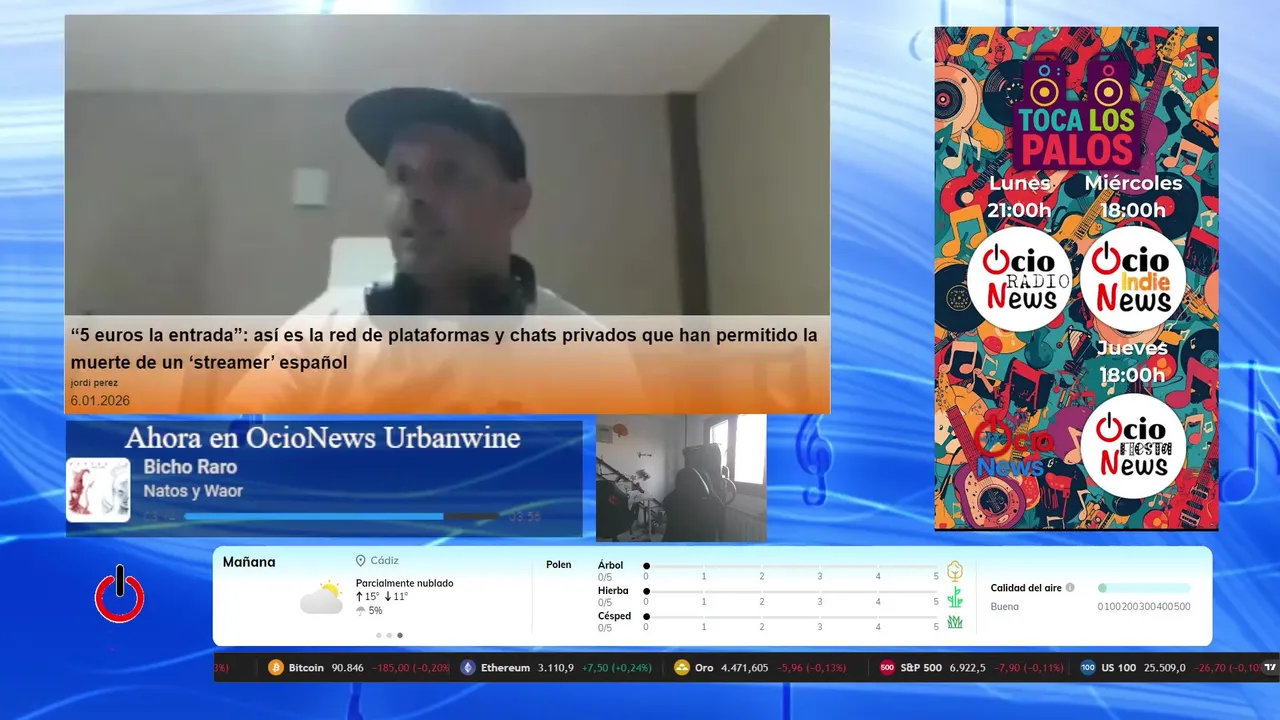Click the Mañana forecast heading
The height and width of the screenshot is (720, 1280).
tap(249, 562)
